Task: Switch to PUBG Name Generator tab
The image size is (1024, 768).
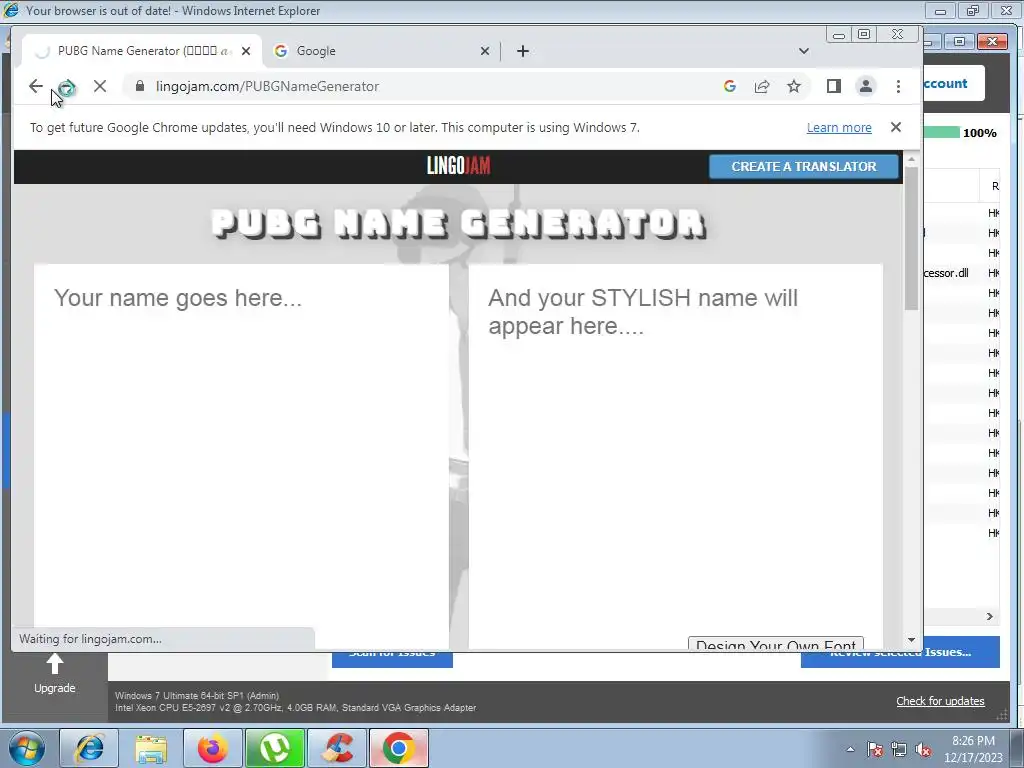Action: pos(142,51)
